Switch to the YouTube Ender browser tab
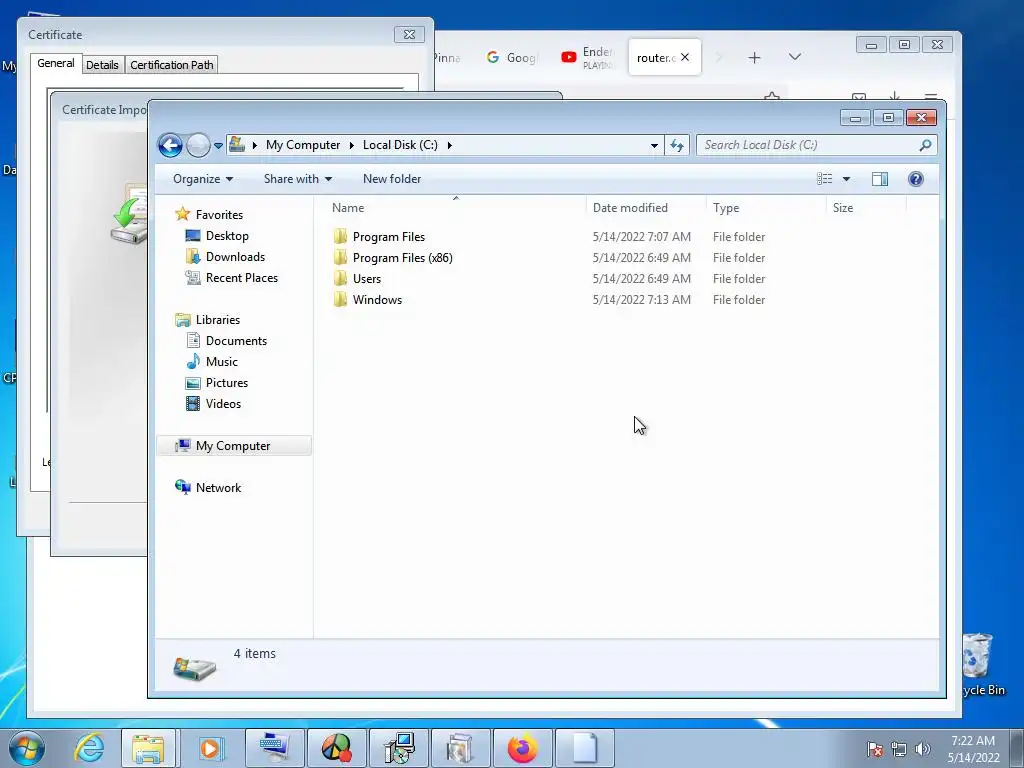Screen dimensions: 1024x768 [x=588, y=57]
